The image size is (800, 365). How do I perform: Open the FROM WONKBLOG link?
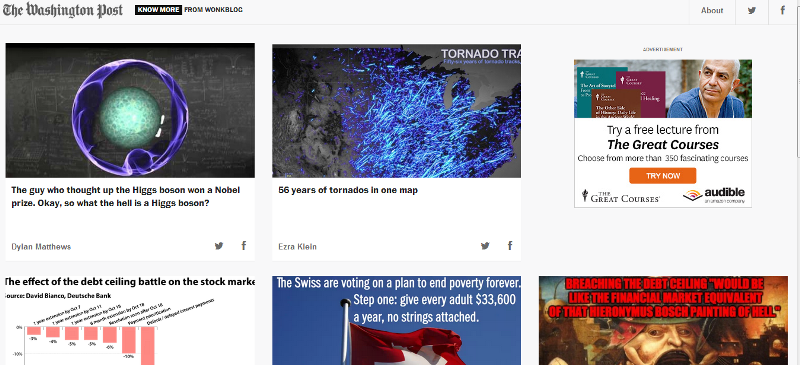click(213, 10)
